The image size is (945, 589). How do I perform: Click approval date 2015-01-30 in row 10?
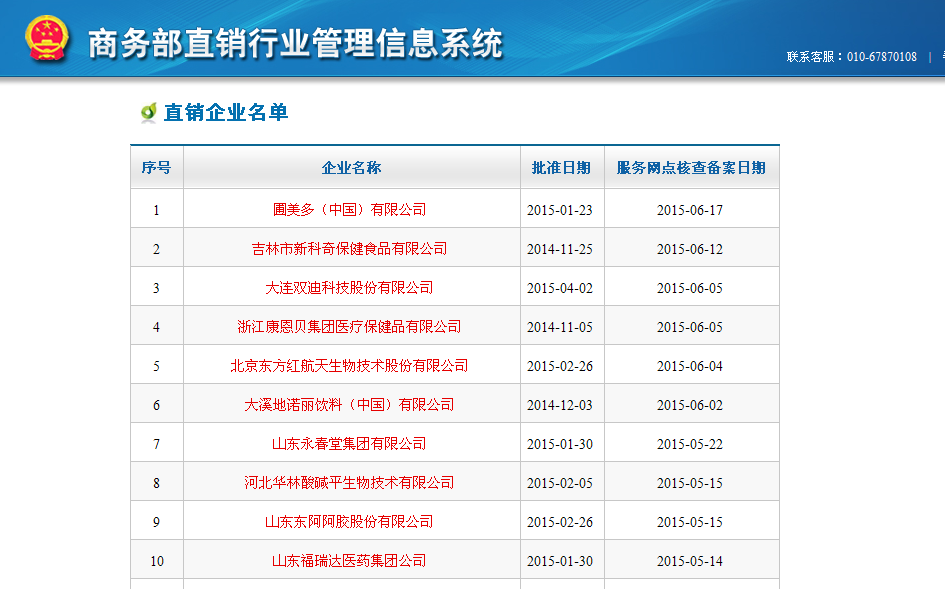click(560, 561)
